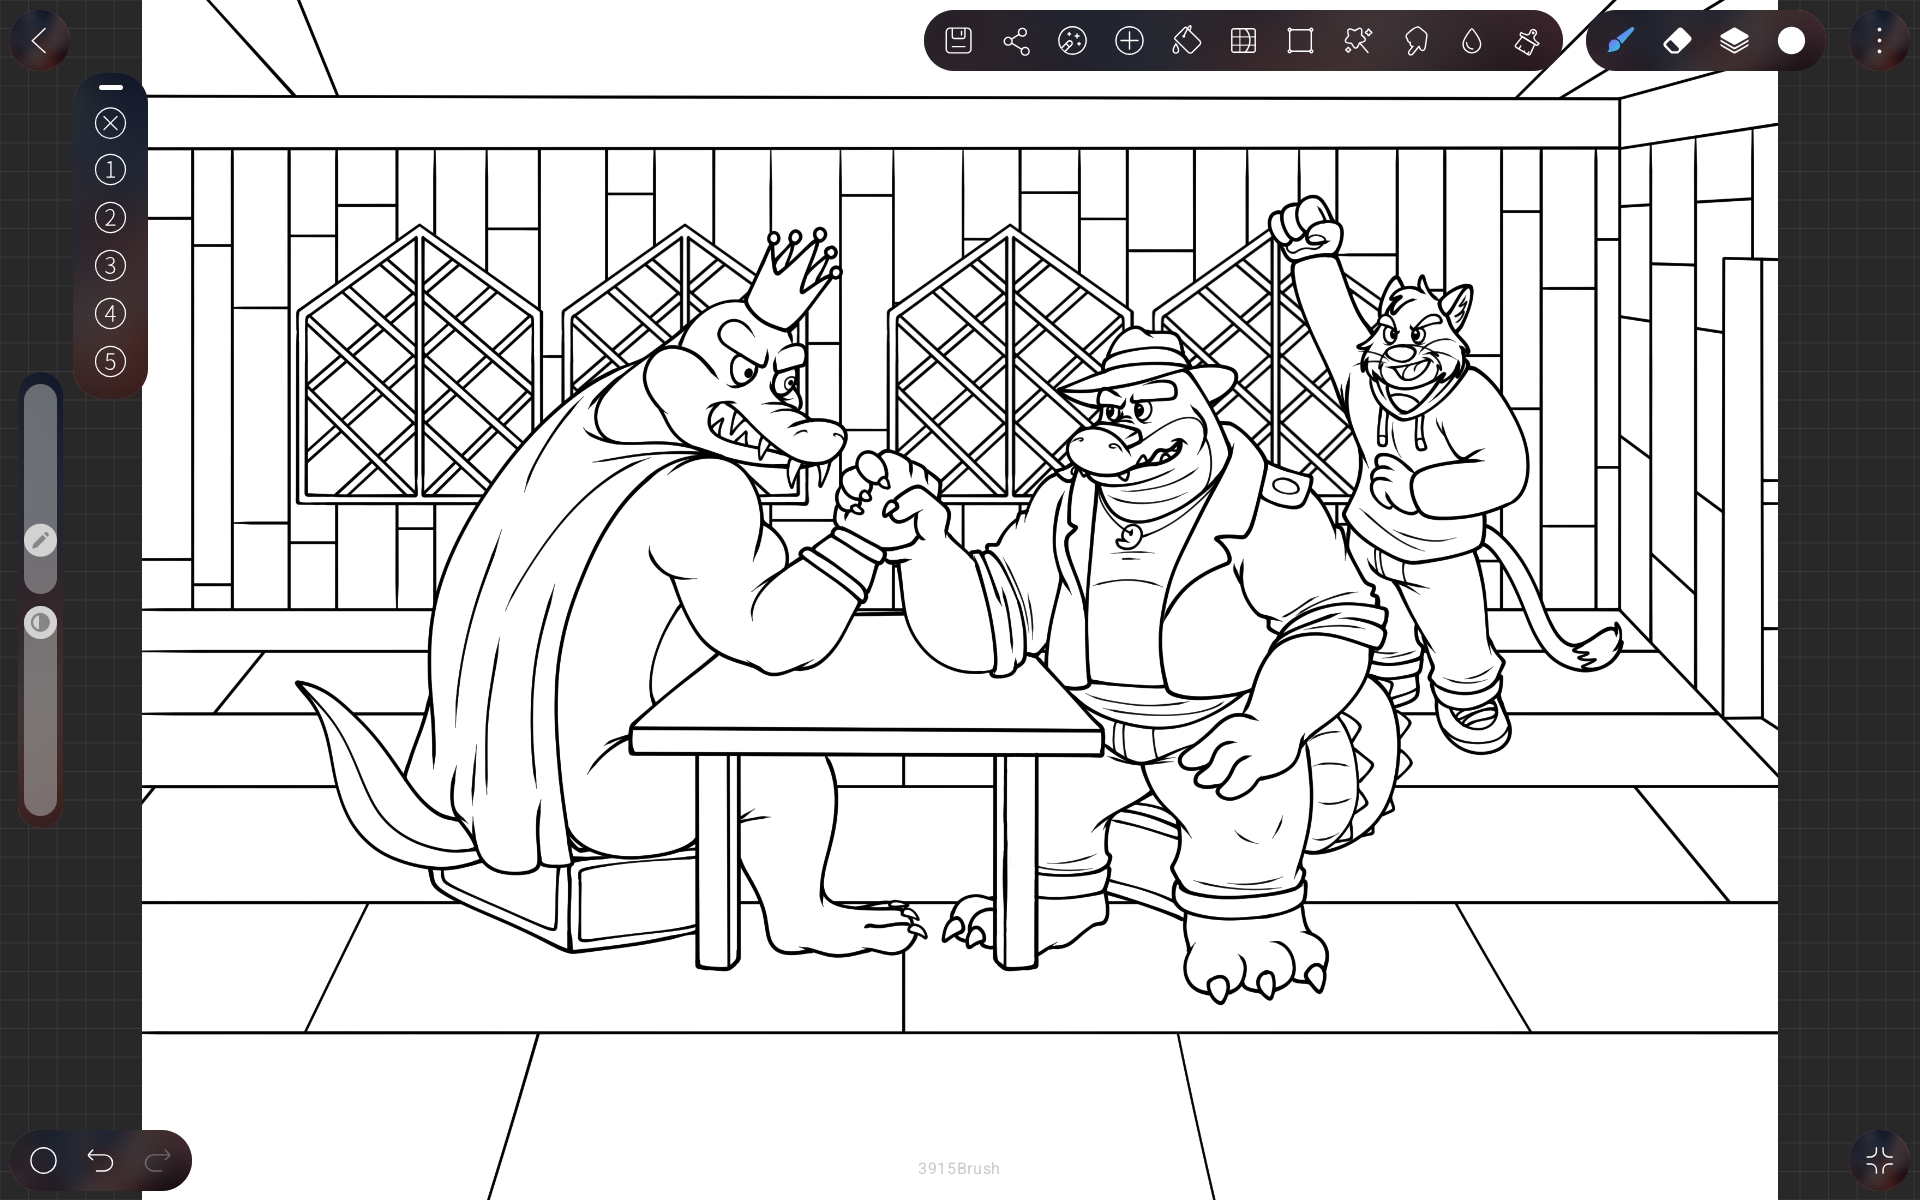Select brush preset slot 1
This screenshot has height=1200, width=1920.
(110, 170)
